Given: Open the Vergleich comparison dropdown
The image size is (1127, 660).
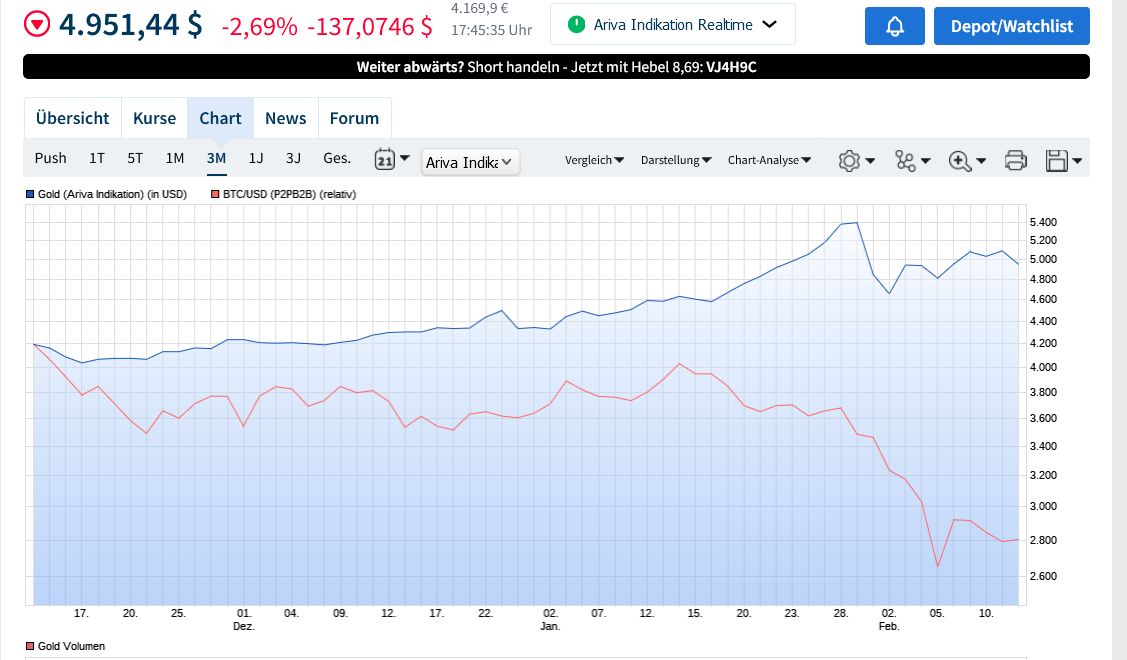Looking at the screenshot, I should (x=594, y=160).
